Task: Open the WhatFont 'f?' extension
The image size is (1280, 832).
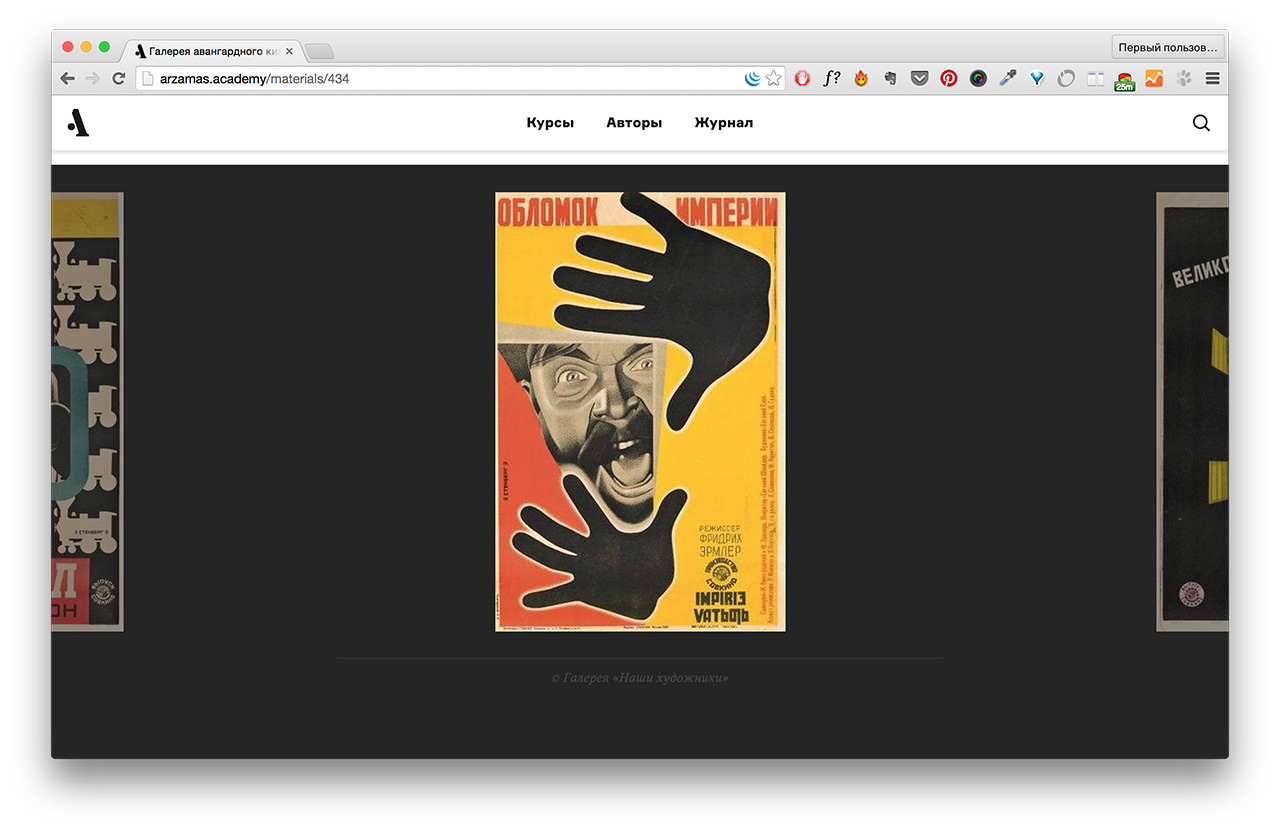Action: (x=831, y=78)
